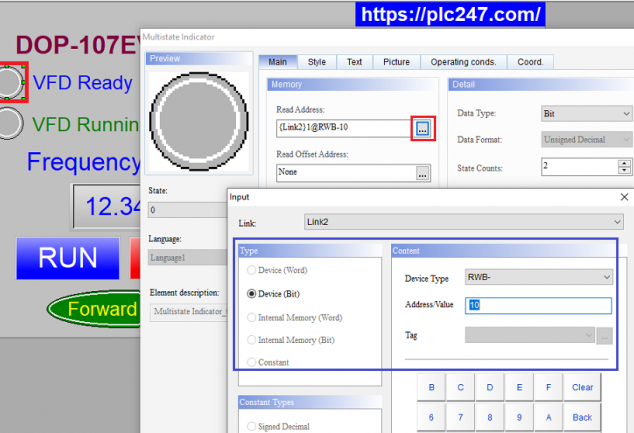Viewport: 634px width, 433px height.
Task: Click the green Forward button
Action: (x=95, y=309)
